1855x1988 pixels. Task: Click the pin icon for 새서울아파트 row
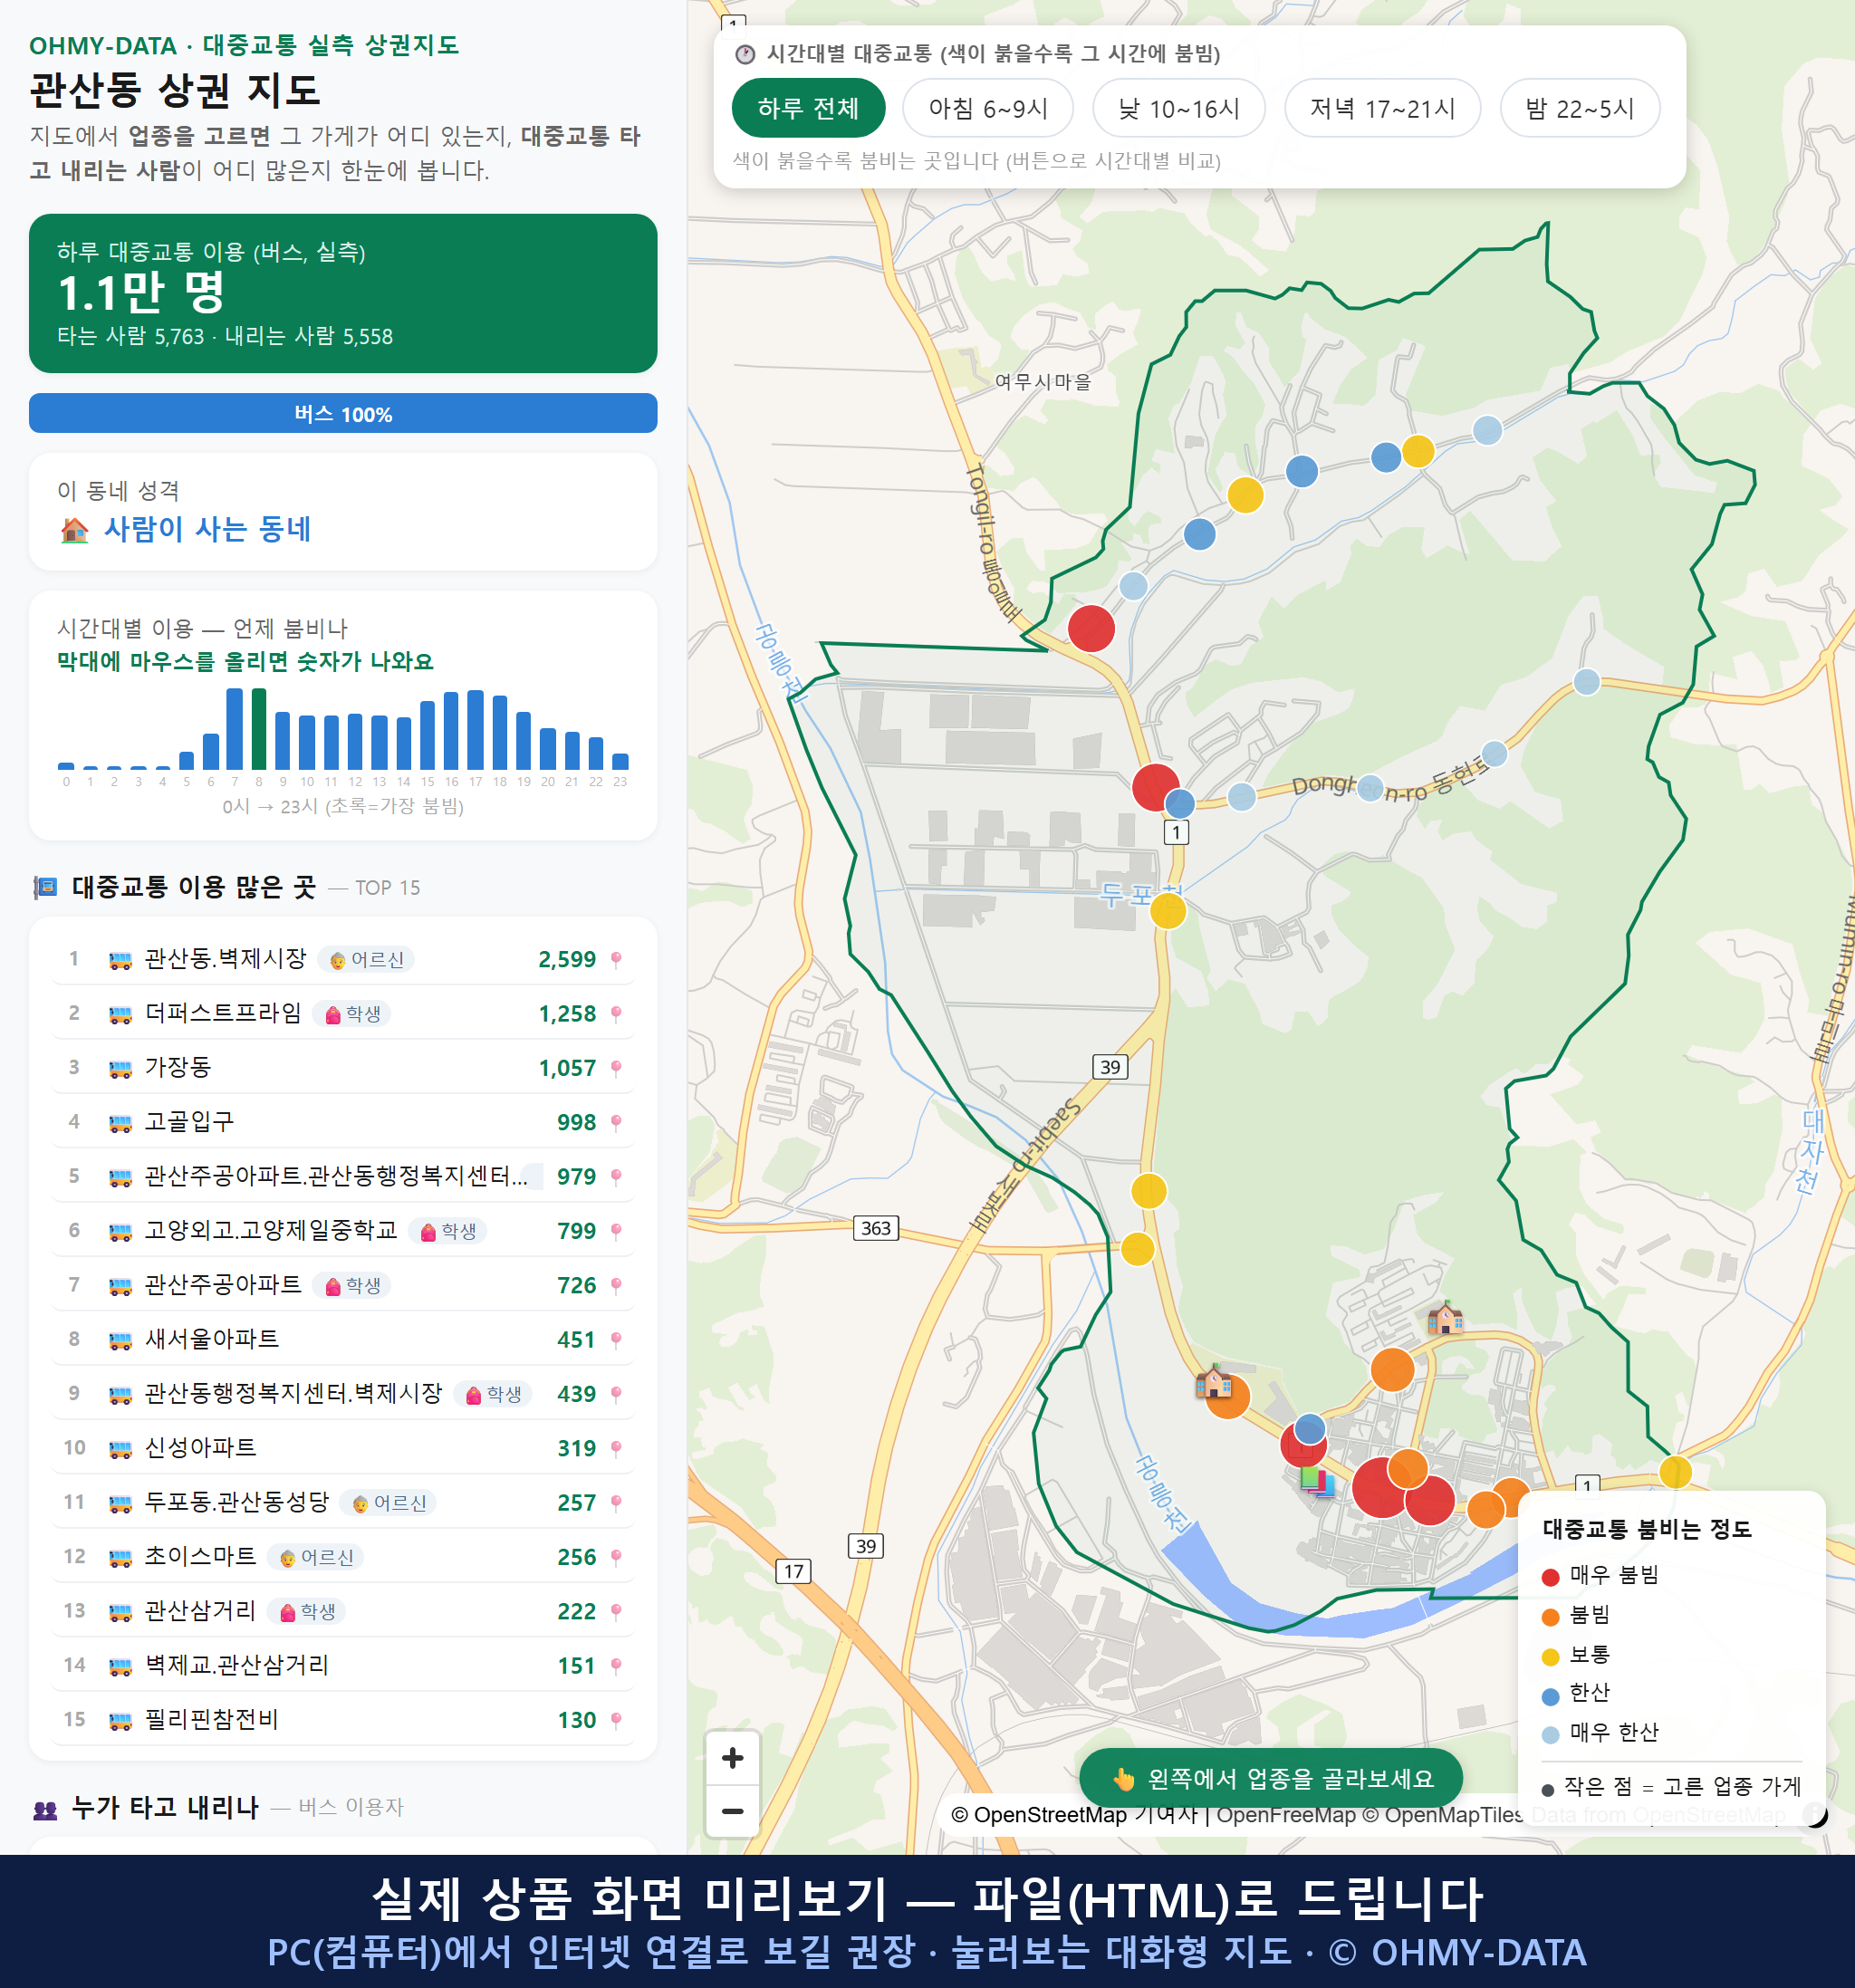[x=616, y=1339]
